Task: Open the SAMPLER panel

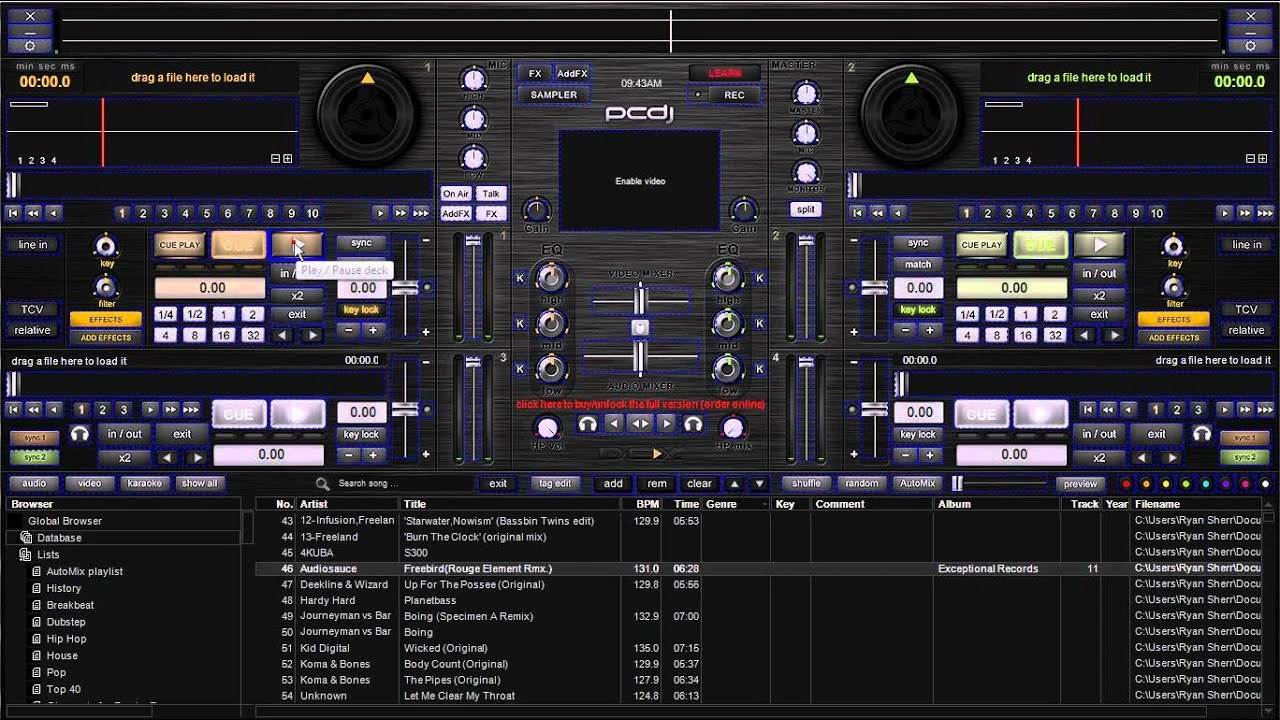Action: pyautogui.click(x=554, y=95)
